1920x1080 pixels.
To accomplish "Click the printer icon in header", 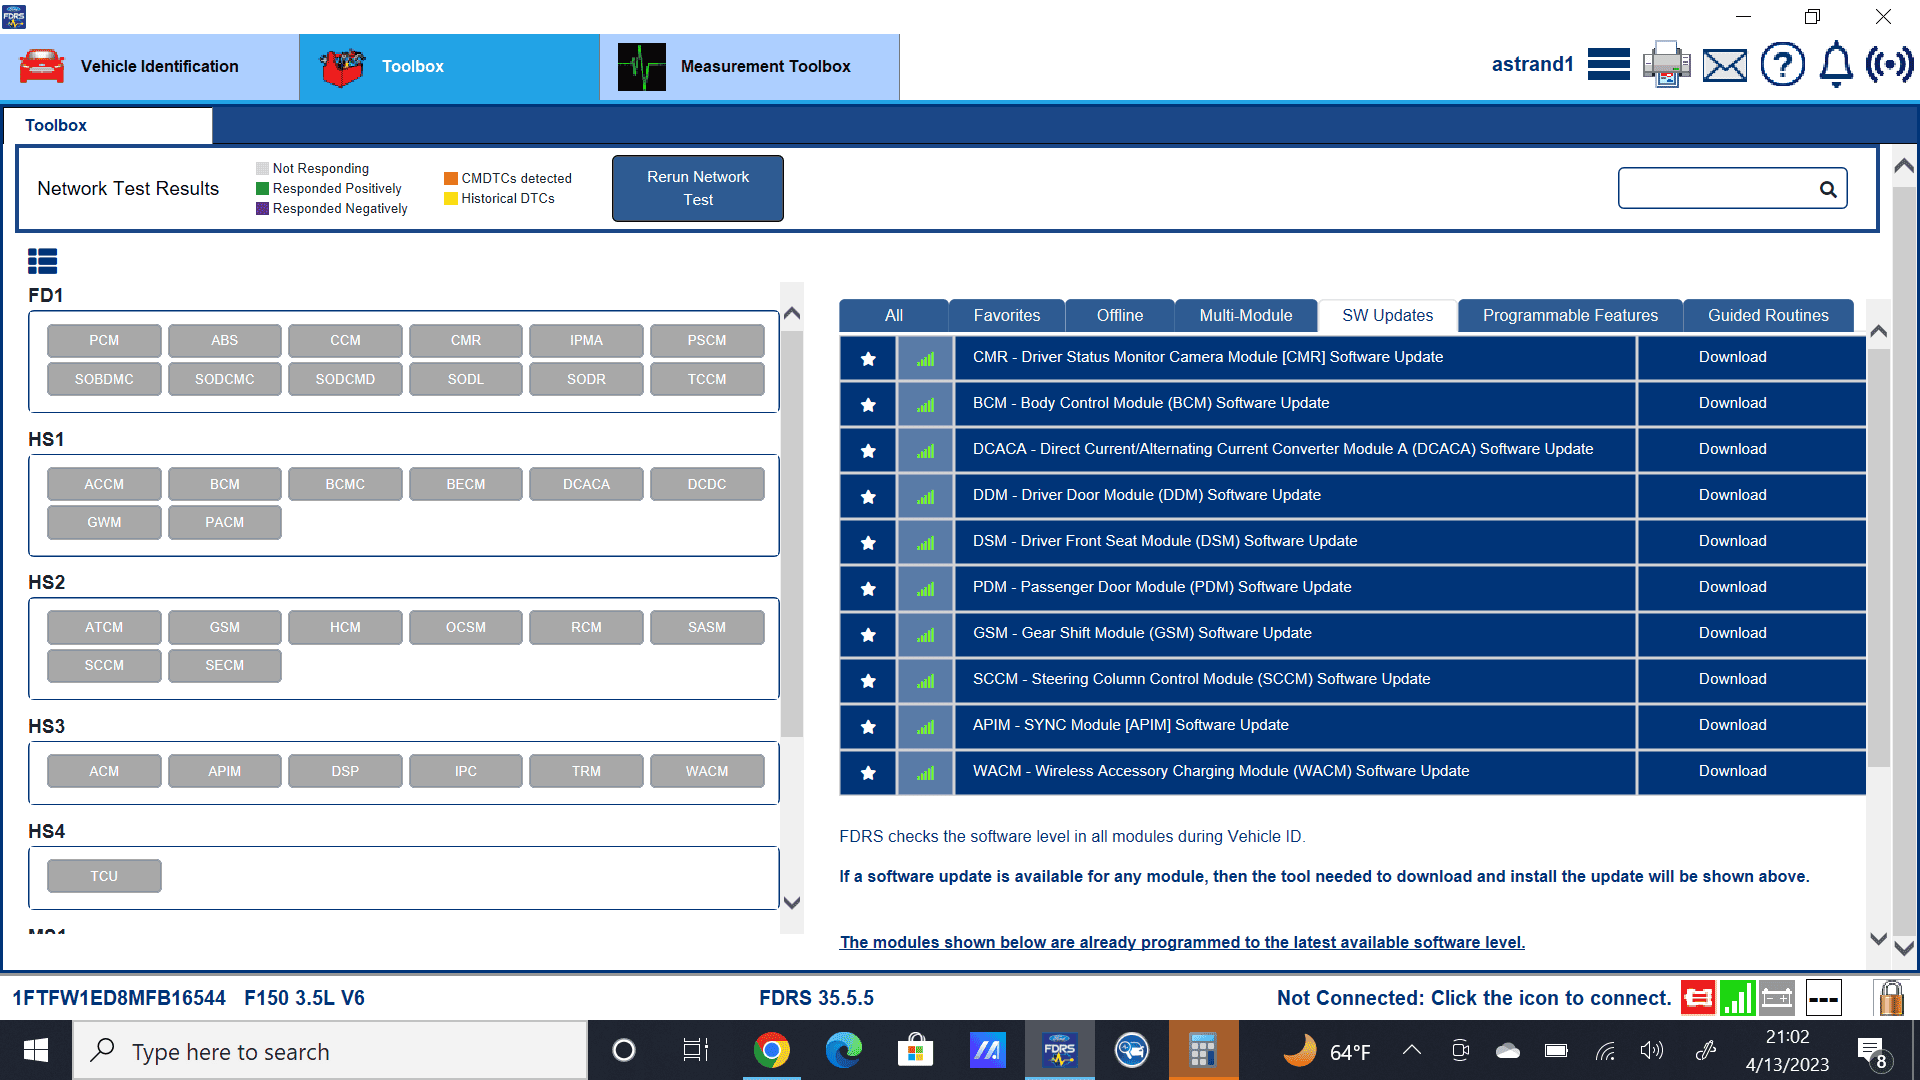I will click(x=1666, y=65).
